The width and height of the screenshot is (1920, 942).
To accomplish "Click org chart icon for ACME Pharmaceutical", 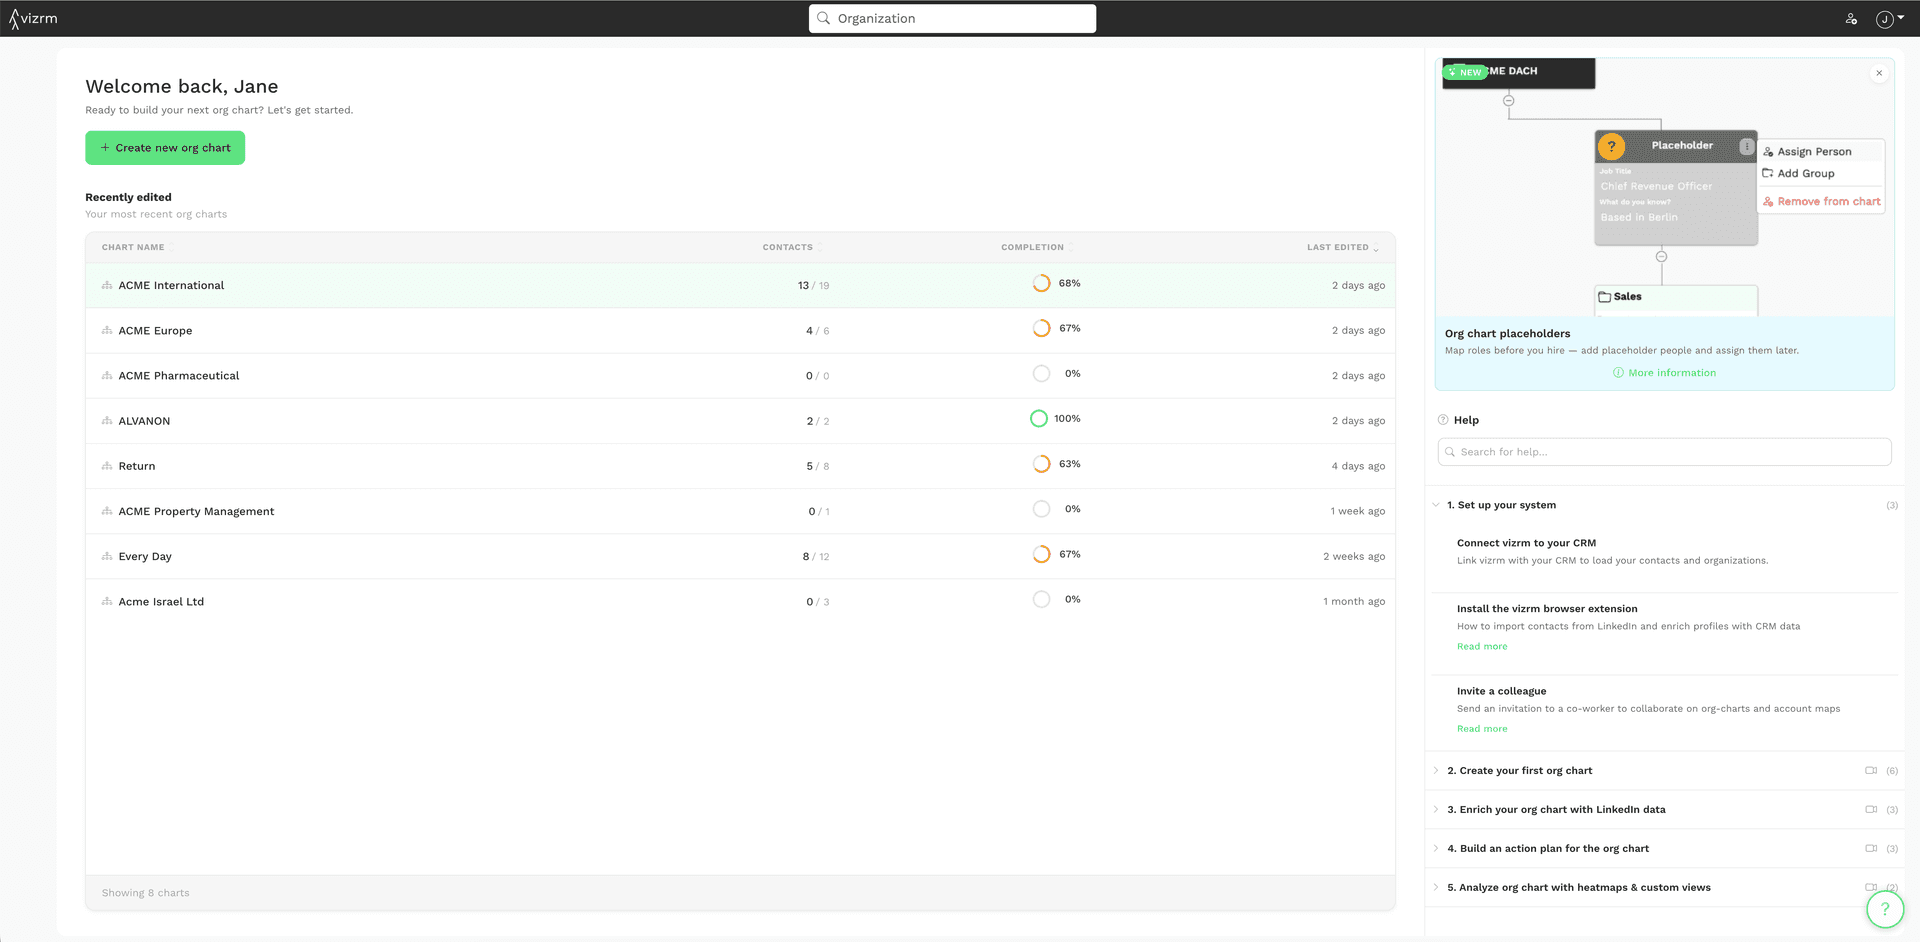I will 107,375.
